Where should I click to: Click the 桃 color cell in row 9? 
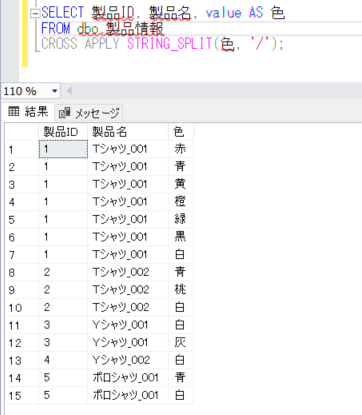pyautogui.click(x=180, y=290)
